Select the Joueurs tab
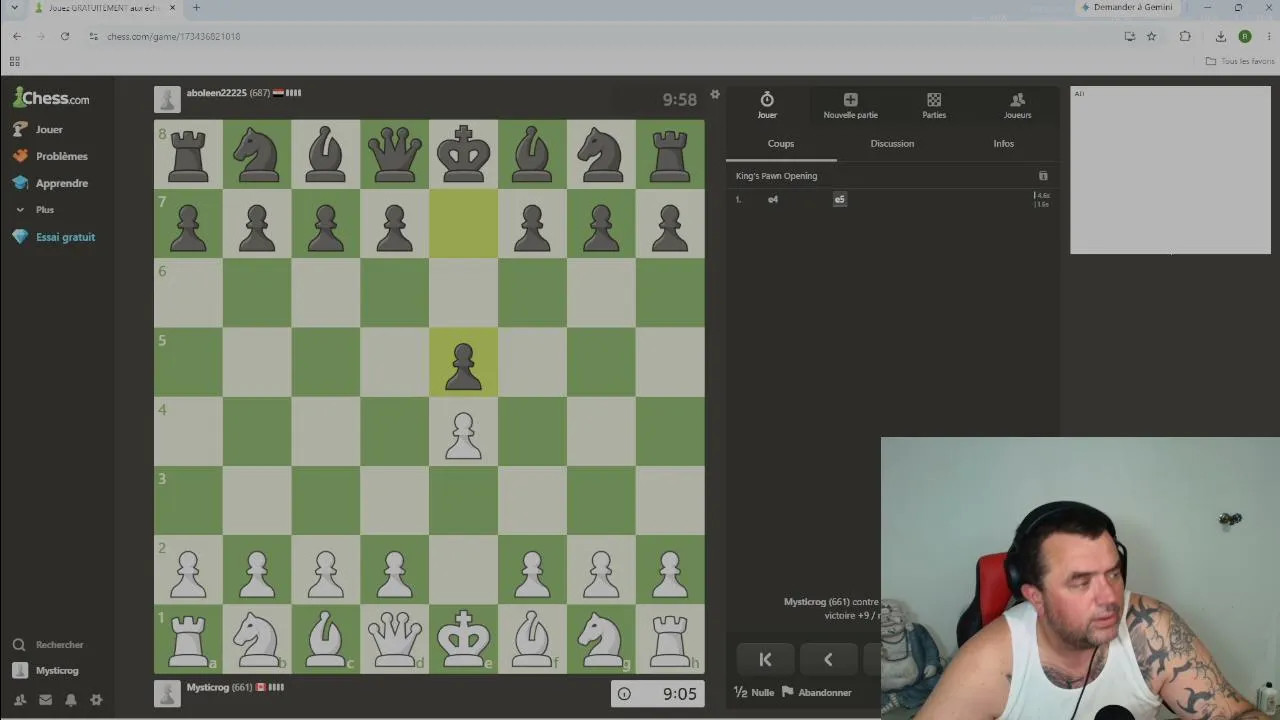The width and height of the screenshot is (1280, 720). 1017,105
